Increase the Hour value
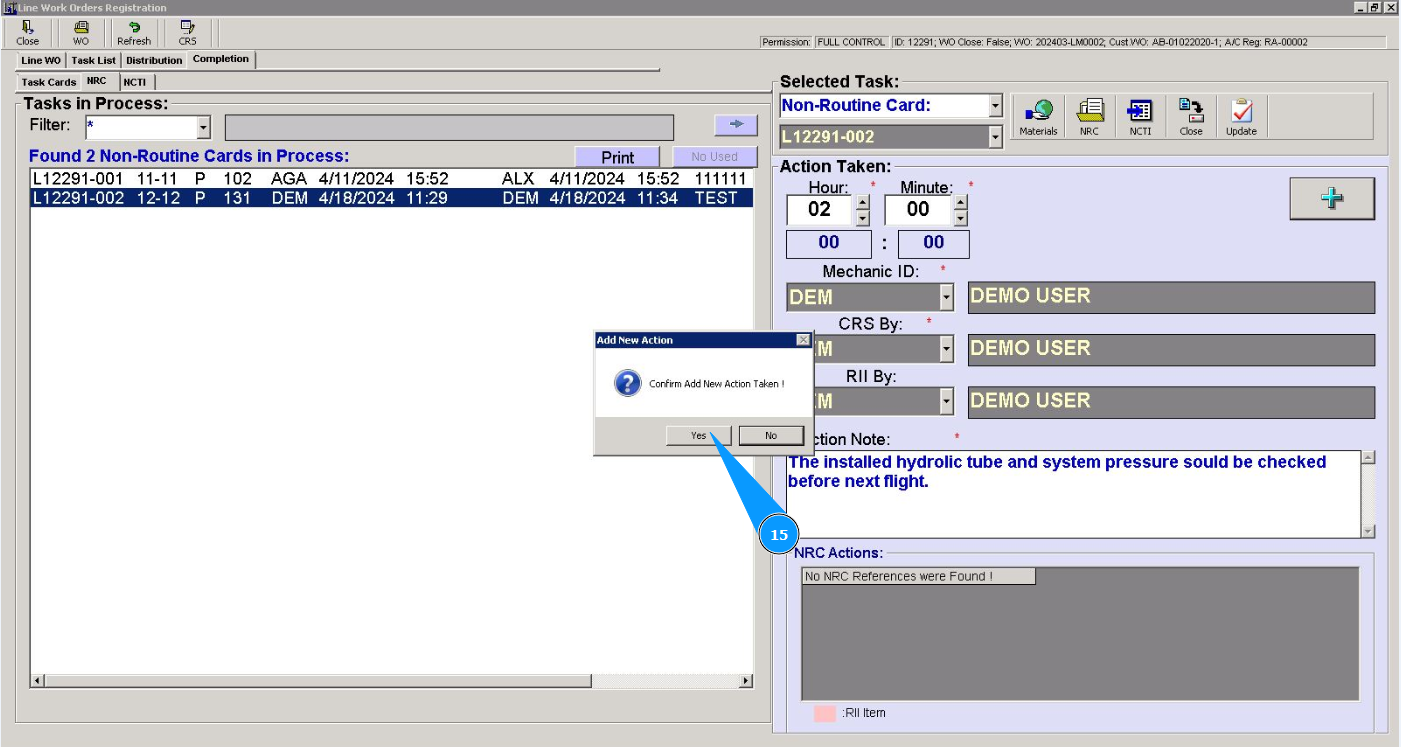1401x747 pixels. (863, 201)
